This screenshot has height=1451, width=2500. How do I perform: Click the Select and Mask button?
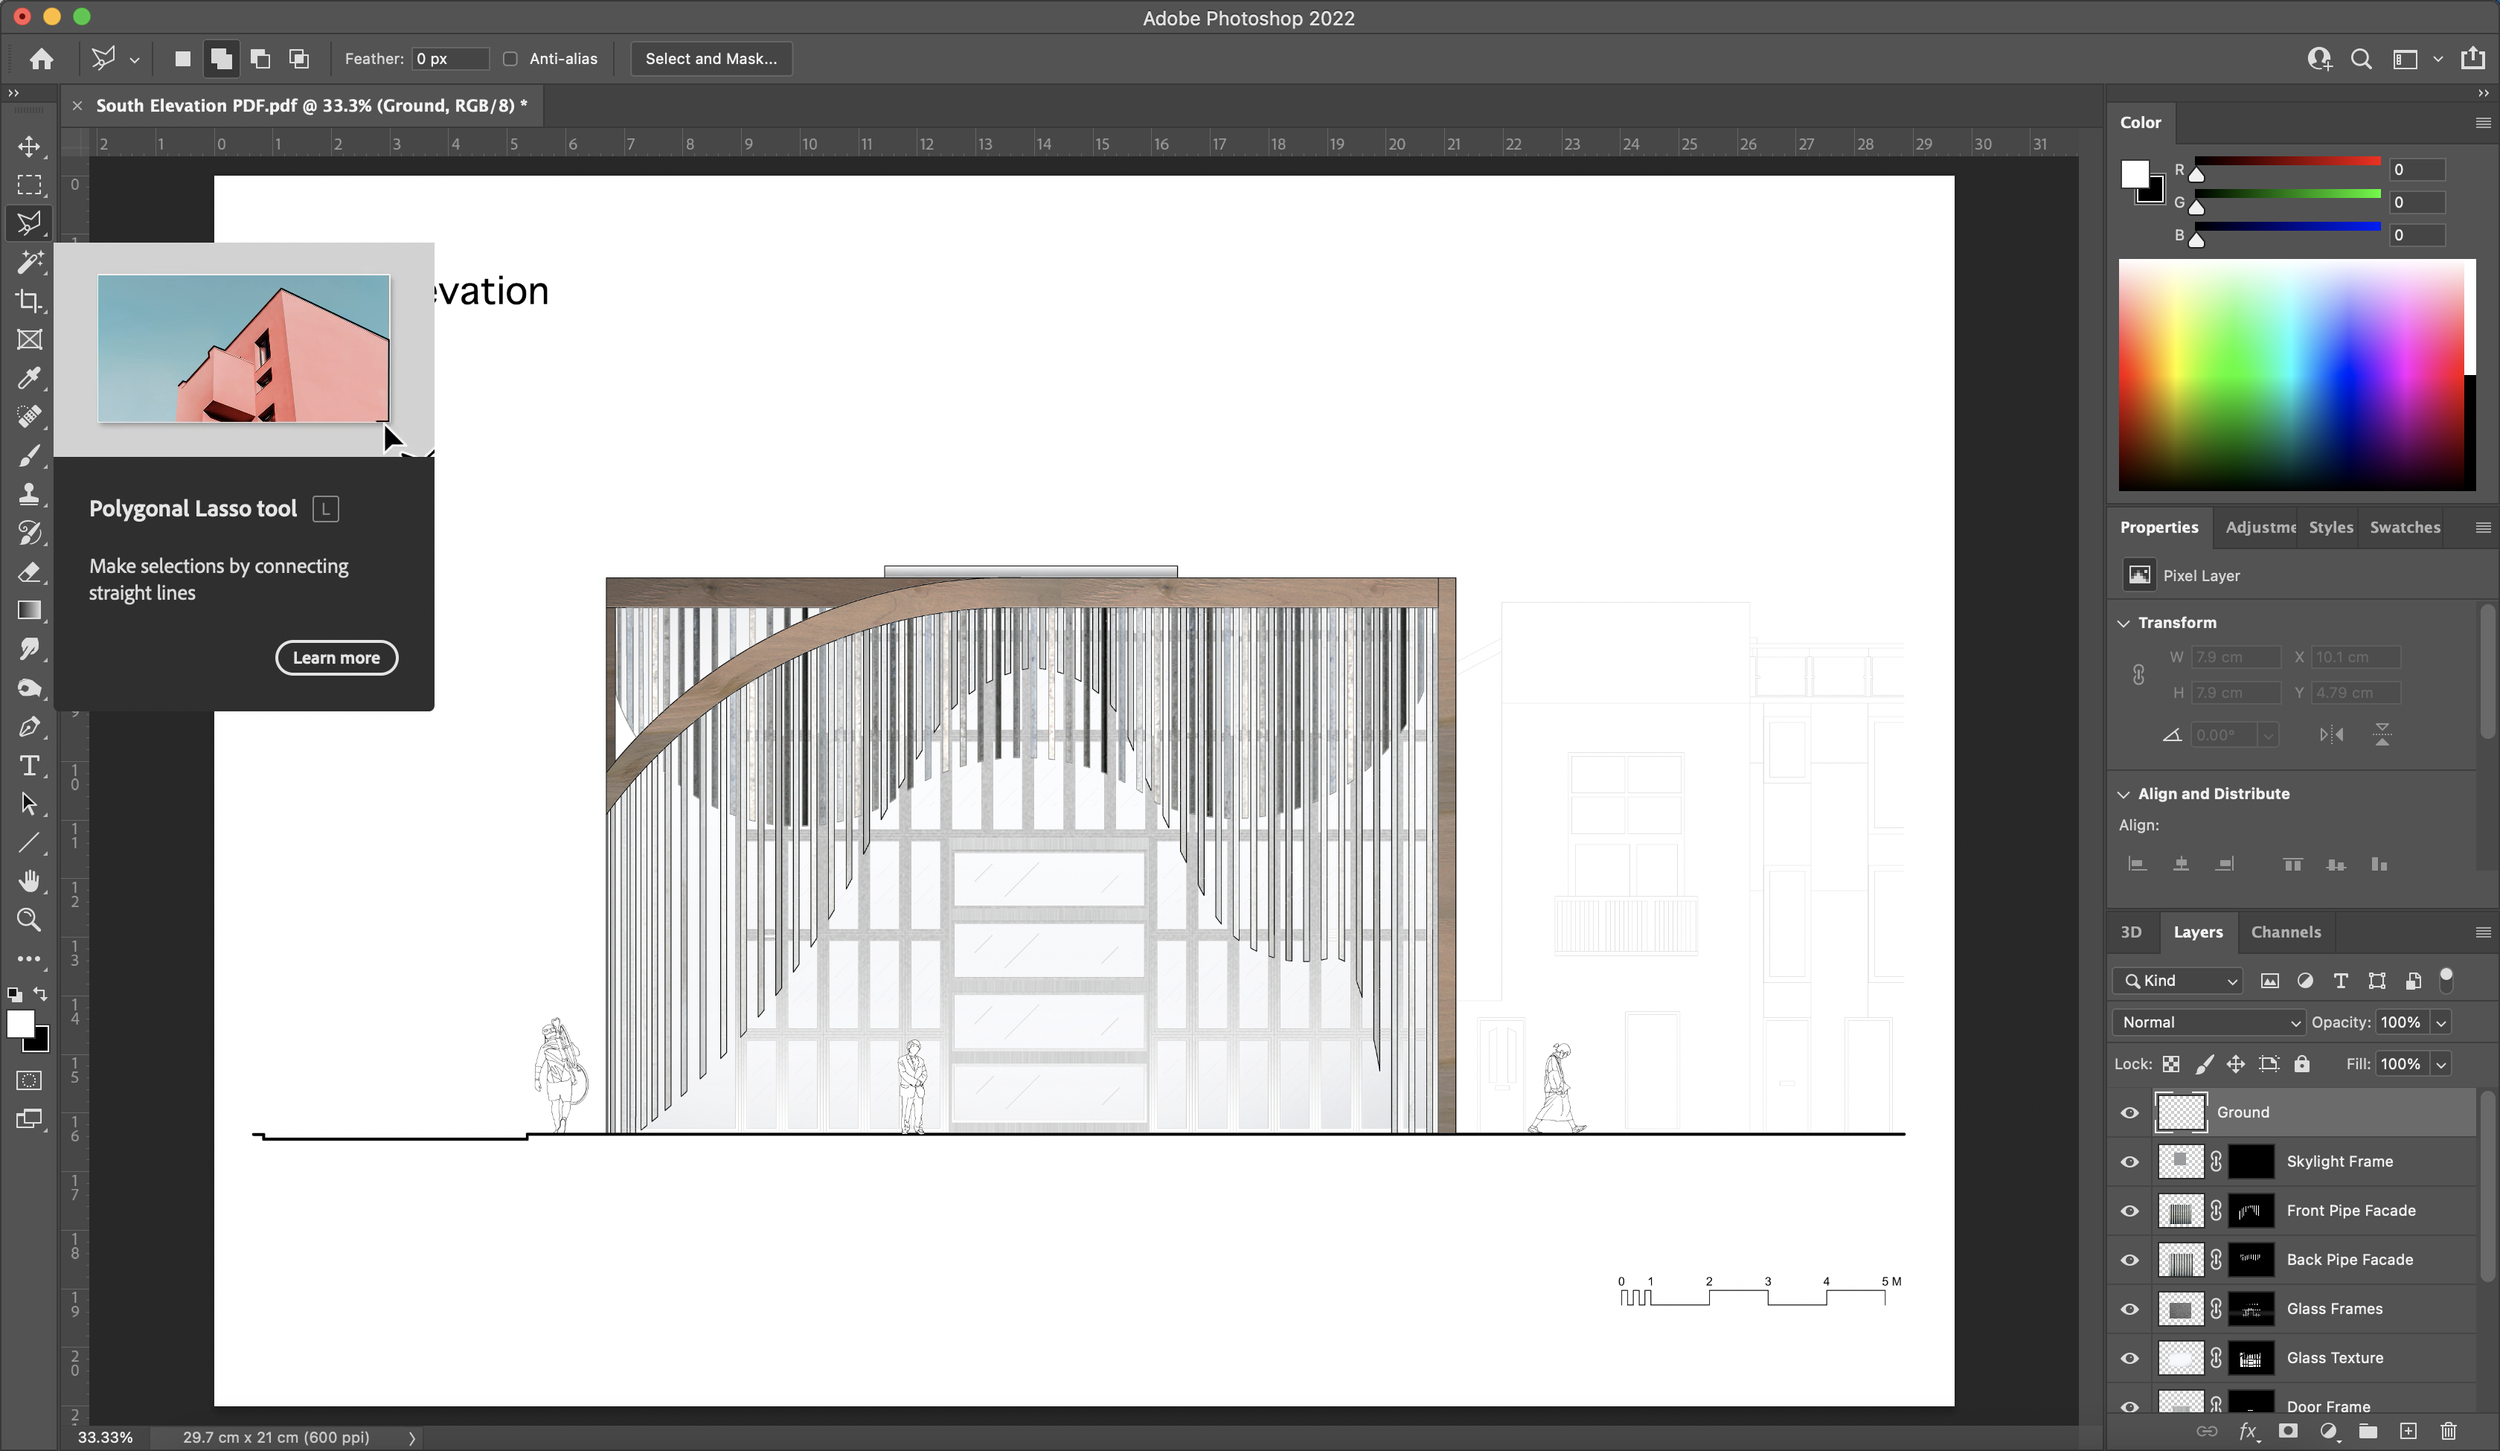tap(710, 57)
